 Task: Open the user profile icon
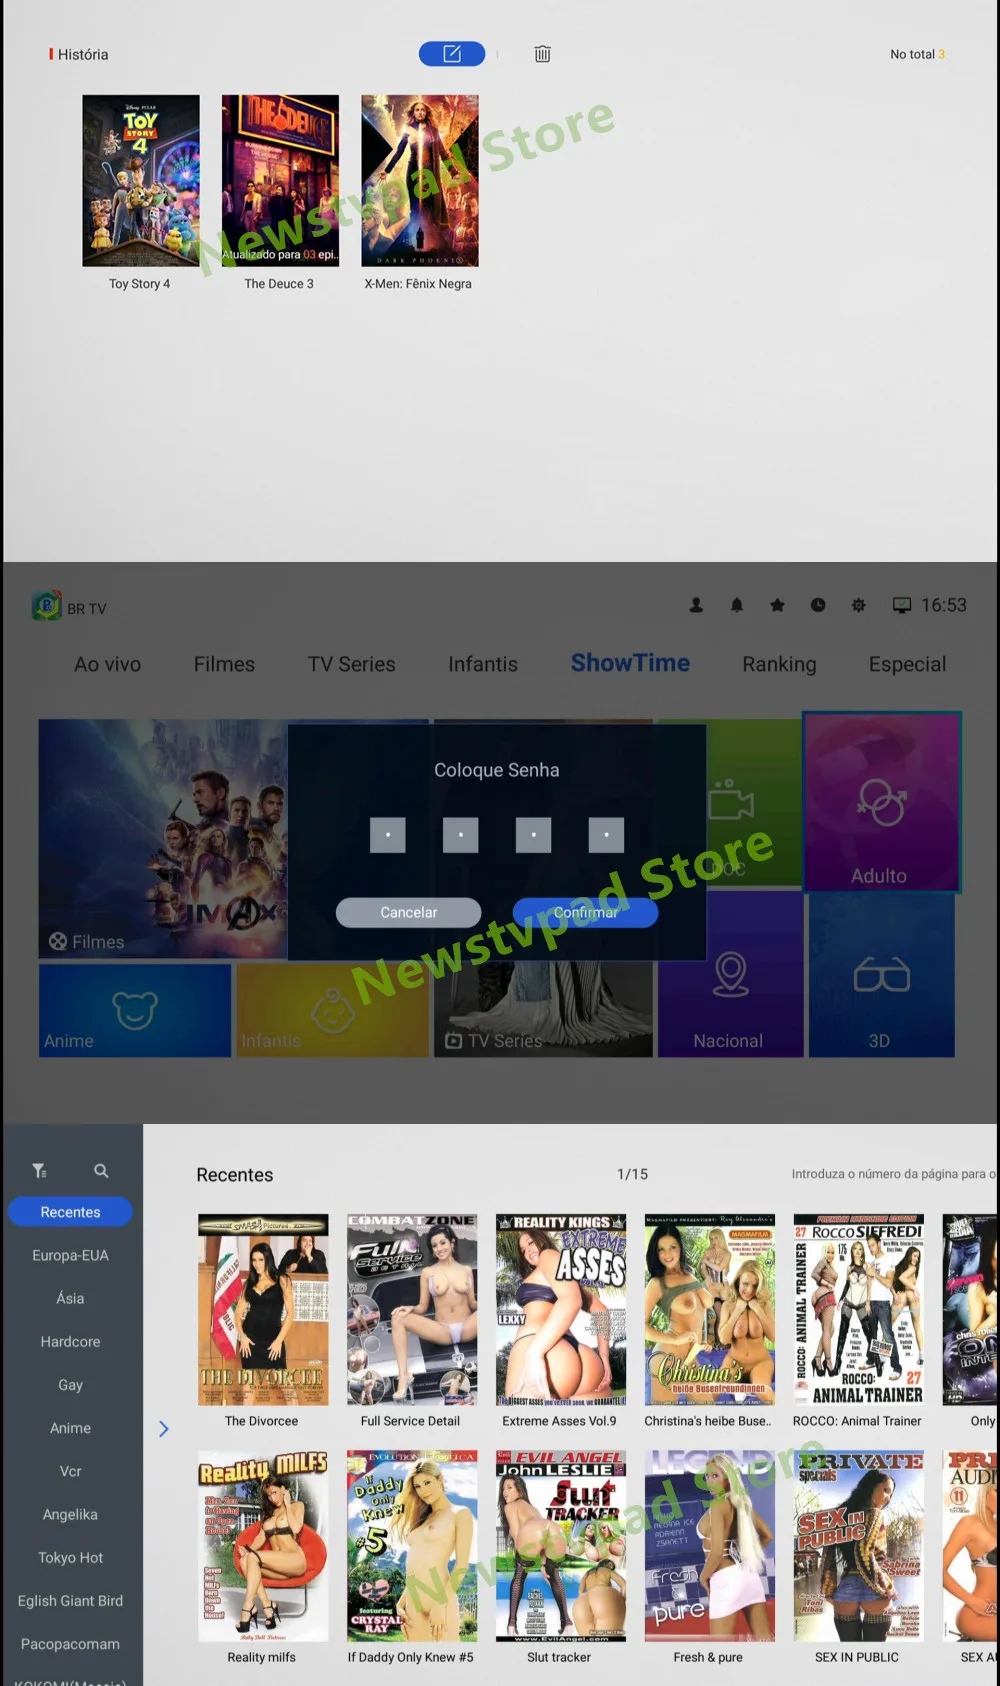[x=697, y=605]
